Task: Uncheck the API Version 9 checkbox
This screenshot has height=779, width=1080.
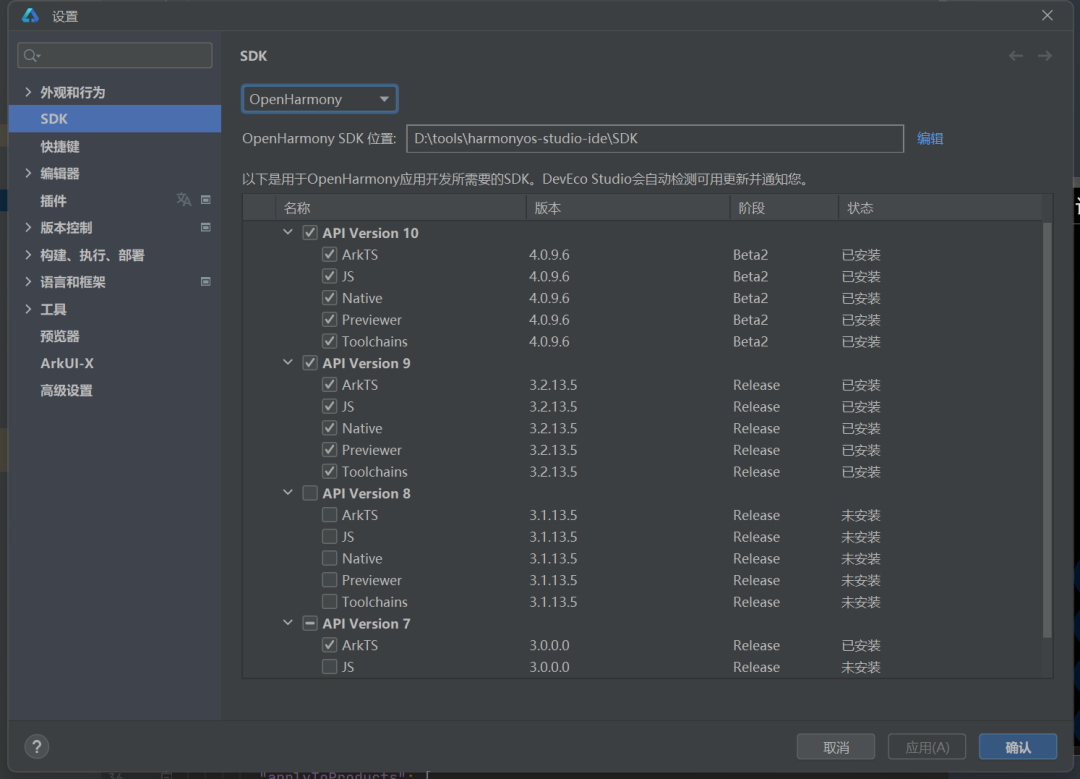Action: [x=310, y=363]
